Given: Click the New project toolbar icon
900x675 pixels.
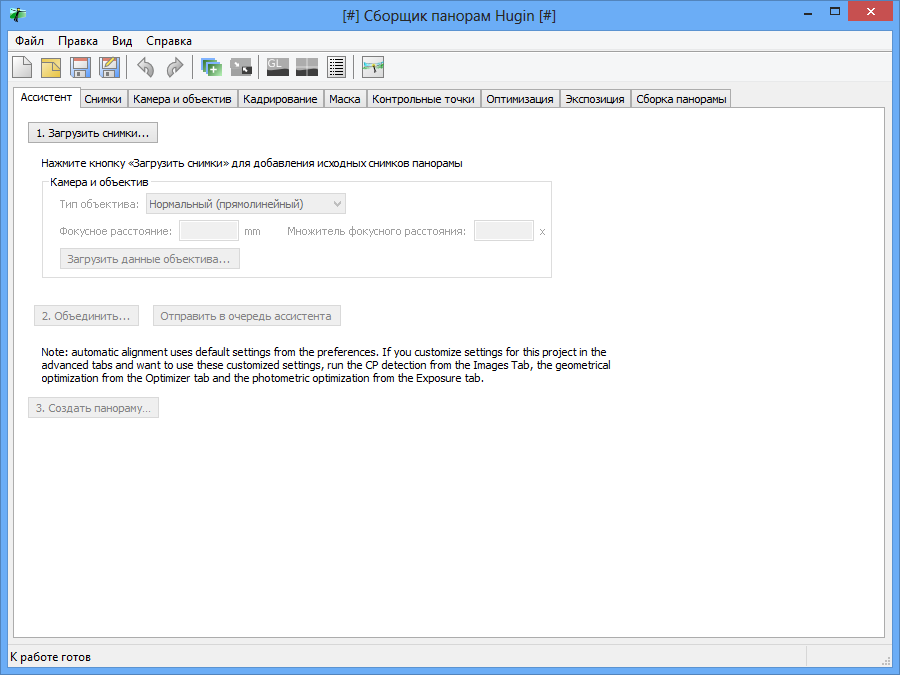Looking at the screenshot, I should [22, 67].
